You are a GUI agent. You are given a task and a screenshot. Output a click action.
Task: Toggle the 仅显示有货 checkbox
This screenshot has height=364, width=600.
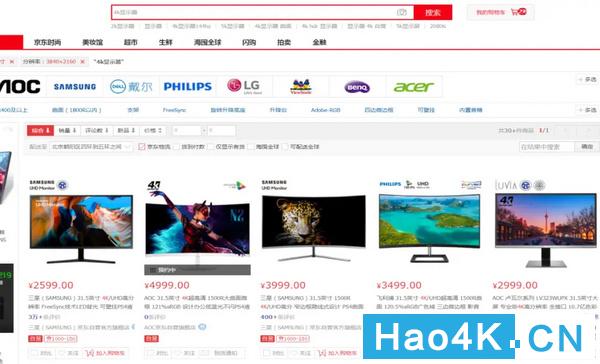(x=210, y=147)
